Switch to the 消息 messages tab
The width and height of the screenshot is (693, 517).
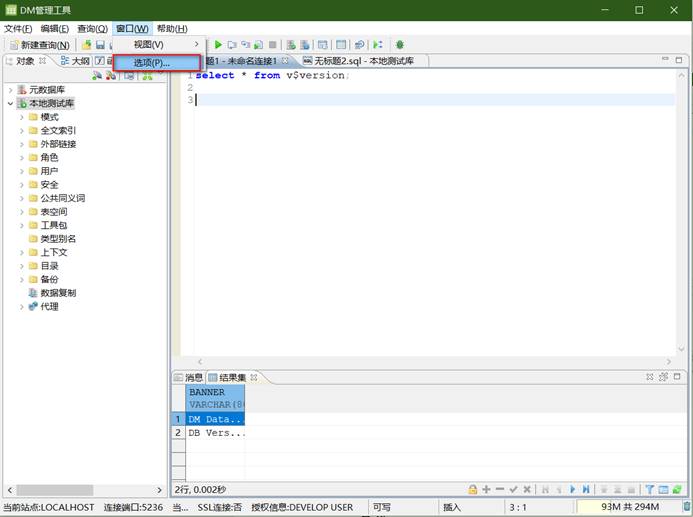pos(193,377)
